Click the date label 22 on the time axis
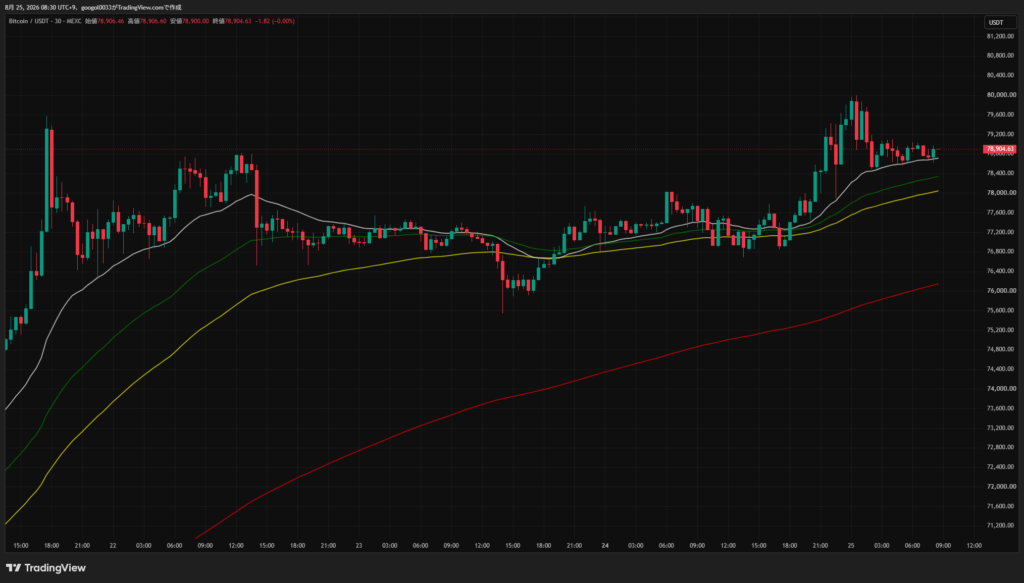Screen dimensions: 1024x583 113,546
